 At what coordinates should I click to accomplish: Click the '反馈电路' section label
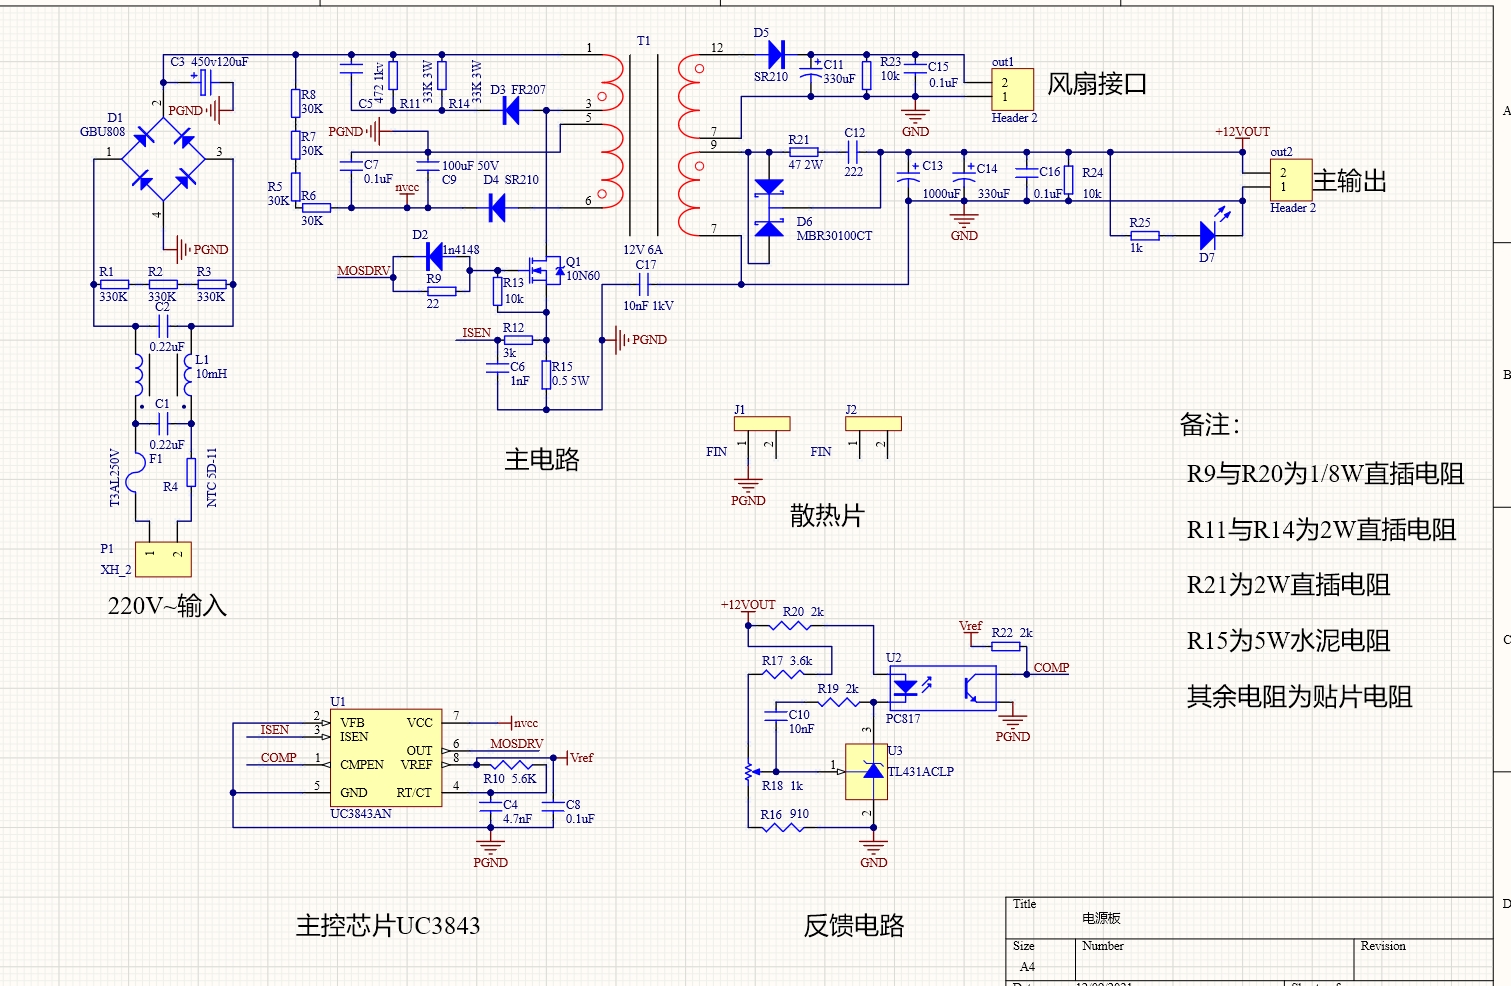point(853,926)
